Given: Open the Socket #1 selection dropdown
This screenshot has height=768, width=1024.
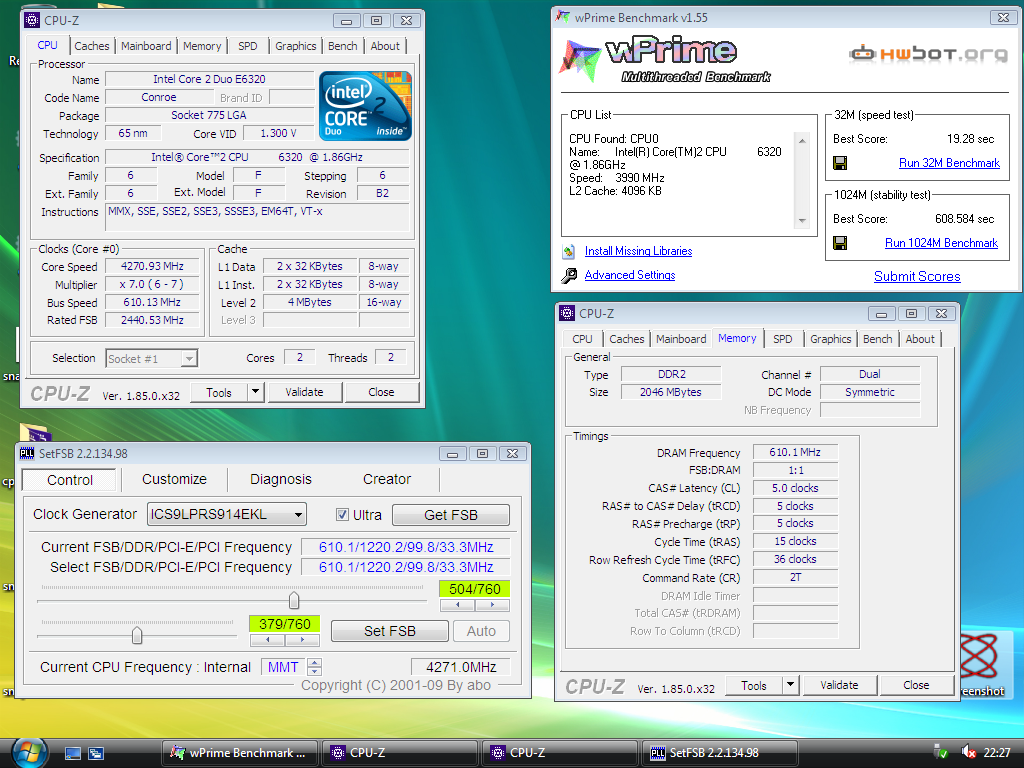Looking at the screenshot, I should 189,359.
